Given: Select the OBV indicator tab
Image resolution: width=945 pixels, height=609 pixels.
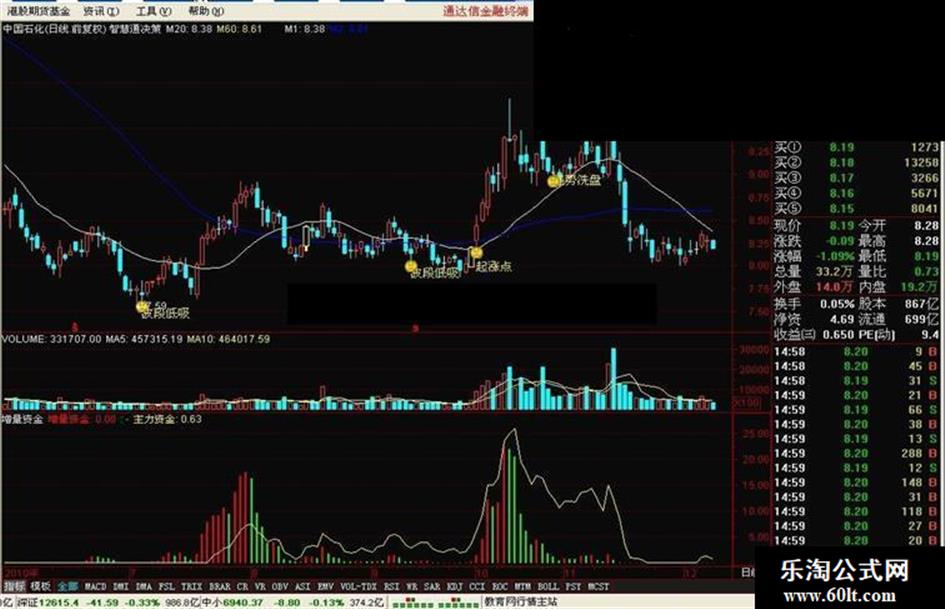Looking at the screenshot, I should point(280,586).
